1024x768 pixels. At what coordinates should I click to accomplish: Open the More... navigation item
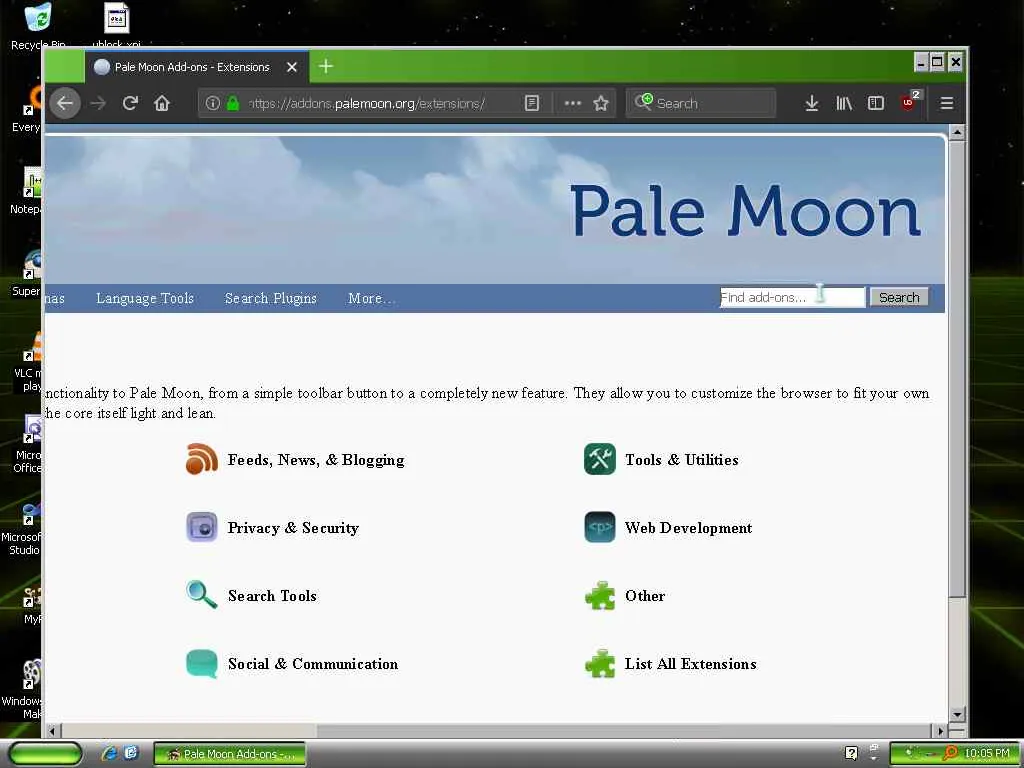pyautogui.click(x=371, y=298)
